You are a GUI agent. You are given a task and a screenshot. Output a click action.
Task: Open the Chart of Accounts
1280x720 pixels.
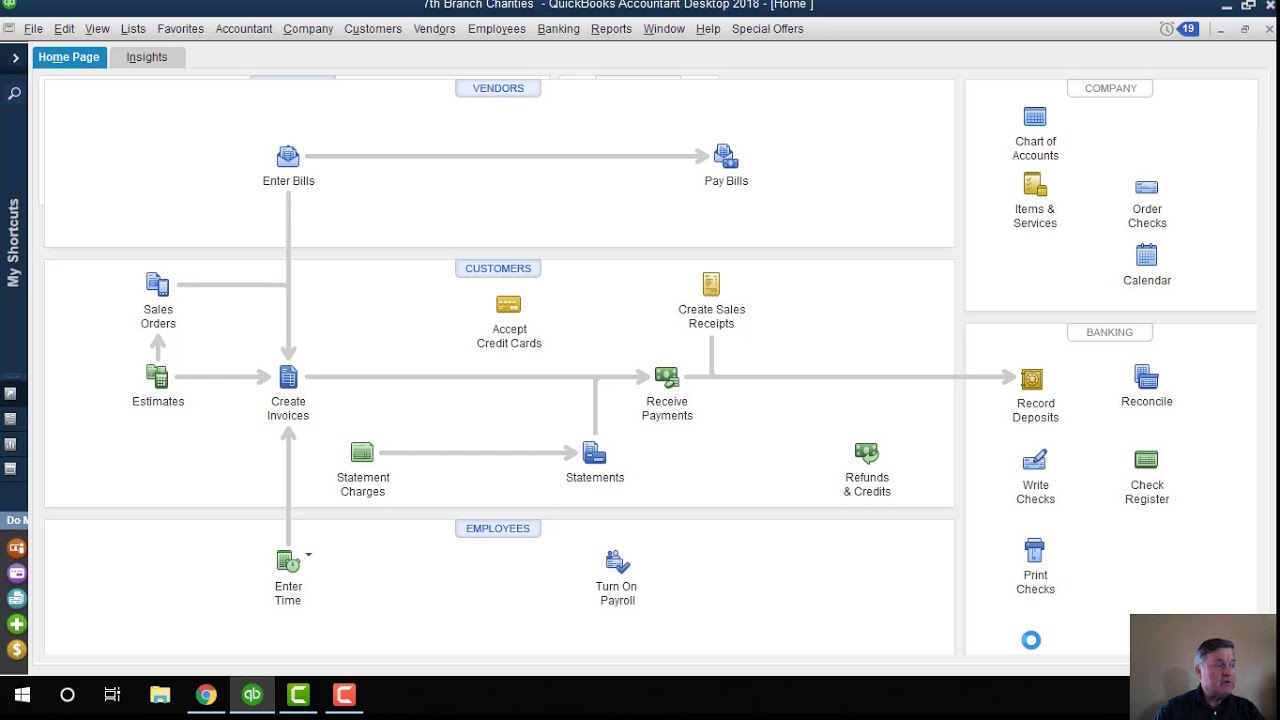click(1035, 117)
